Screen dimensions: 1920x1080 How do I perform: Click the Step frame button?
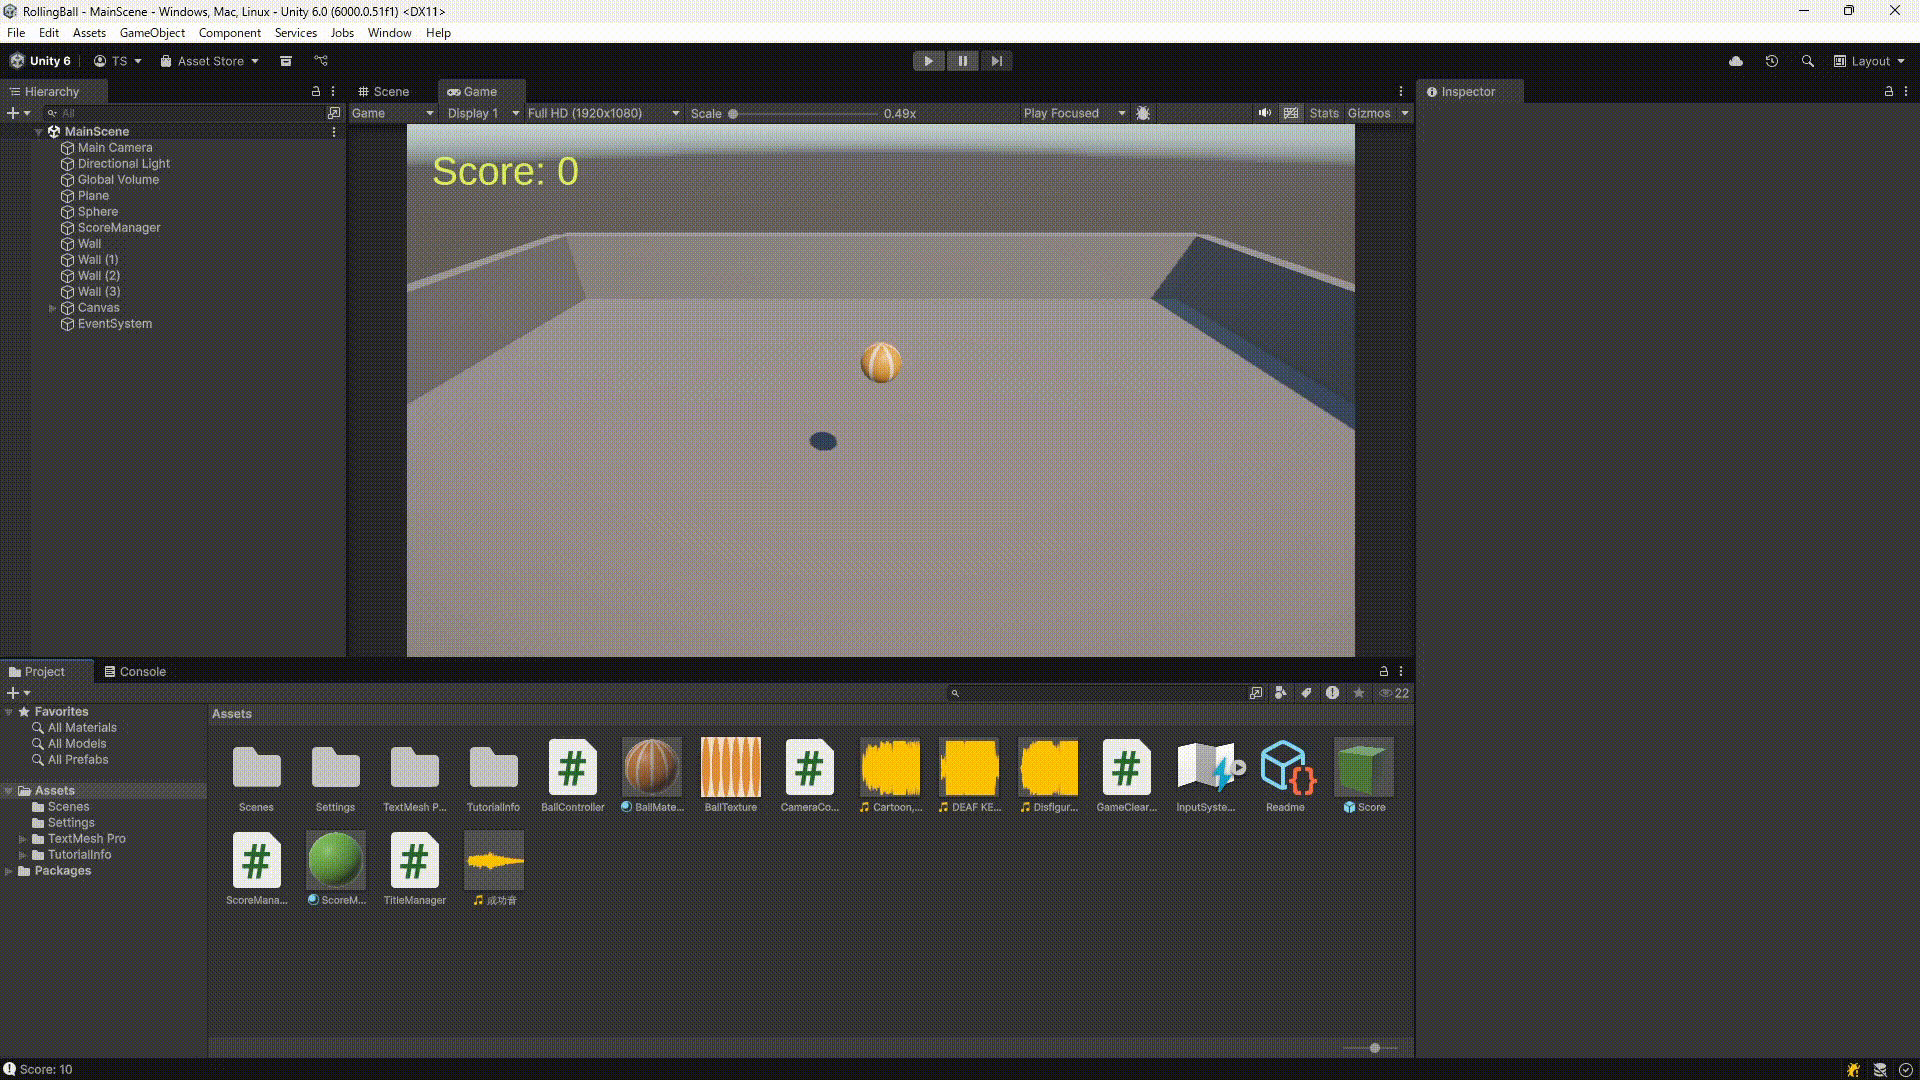tap(996, 61)
